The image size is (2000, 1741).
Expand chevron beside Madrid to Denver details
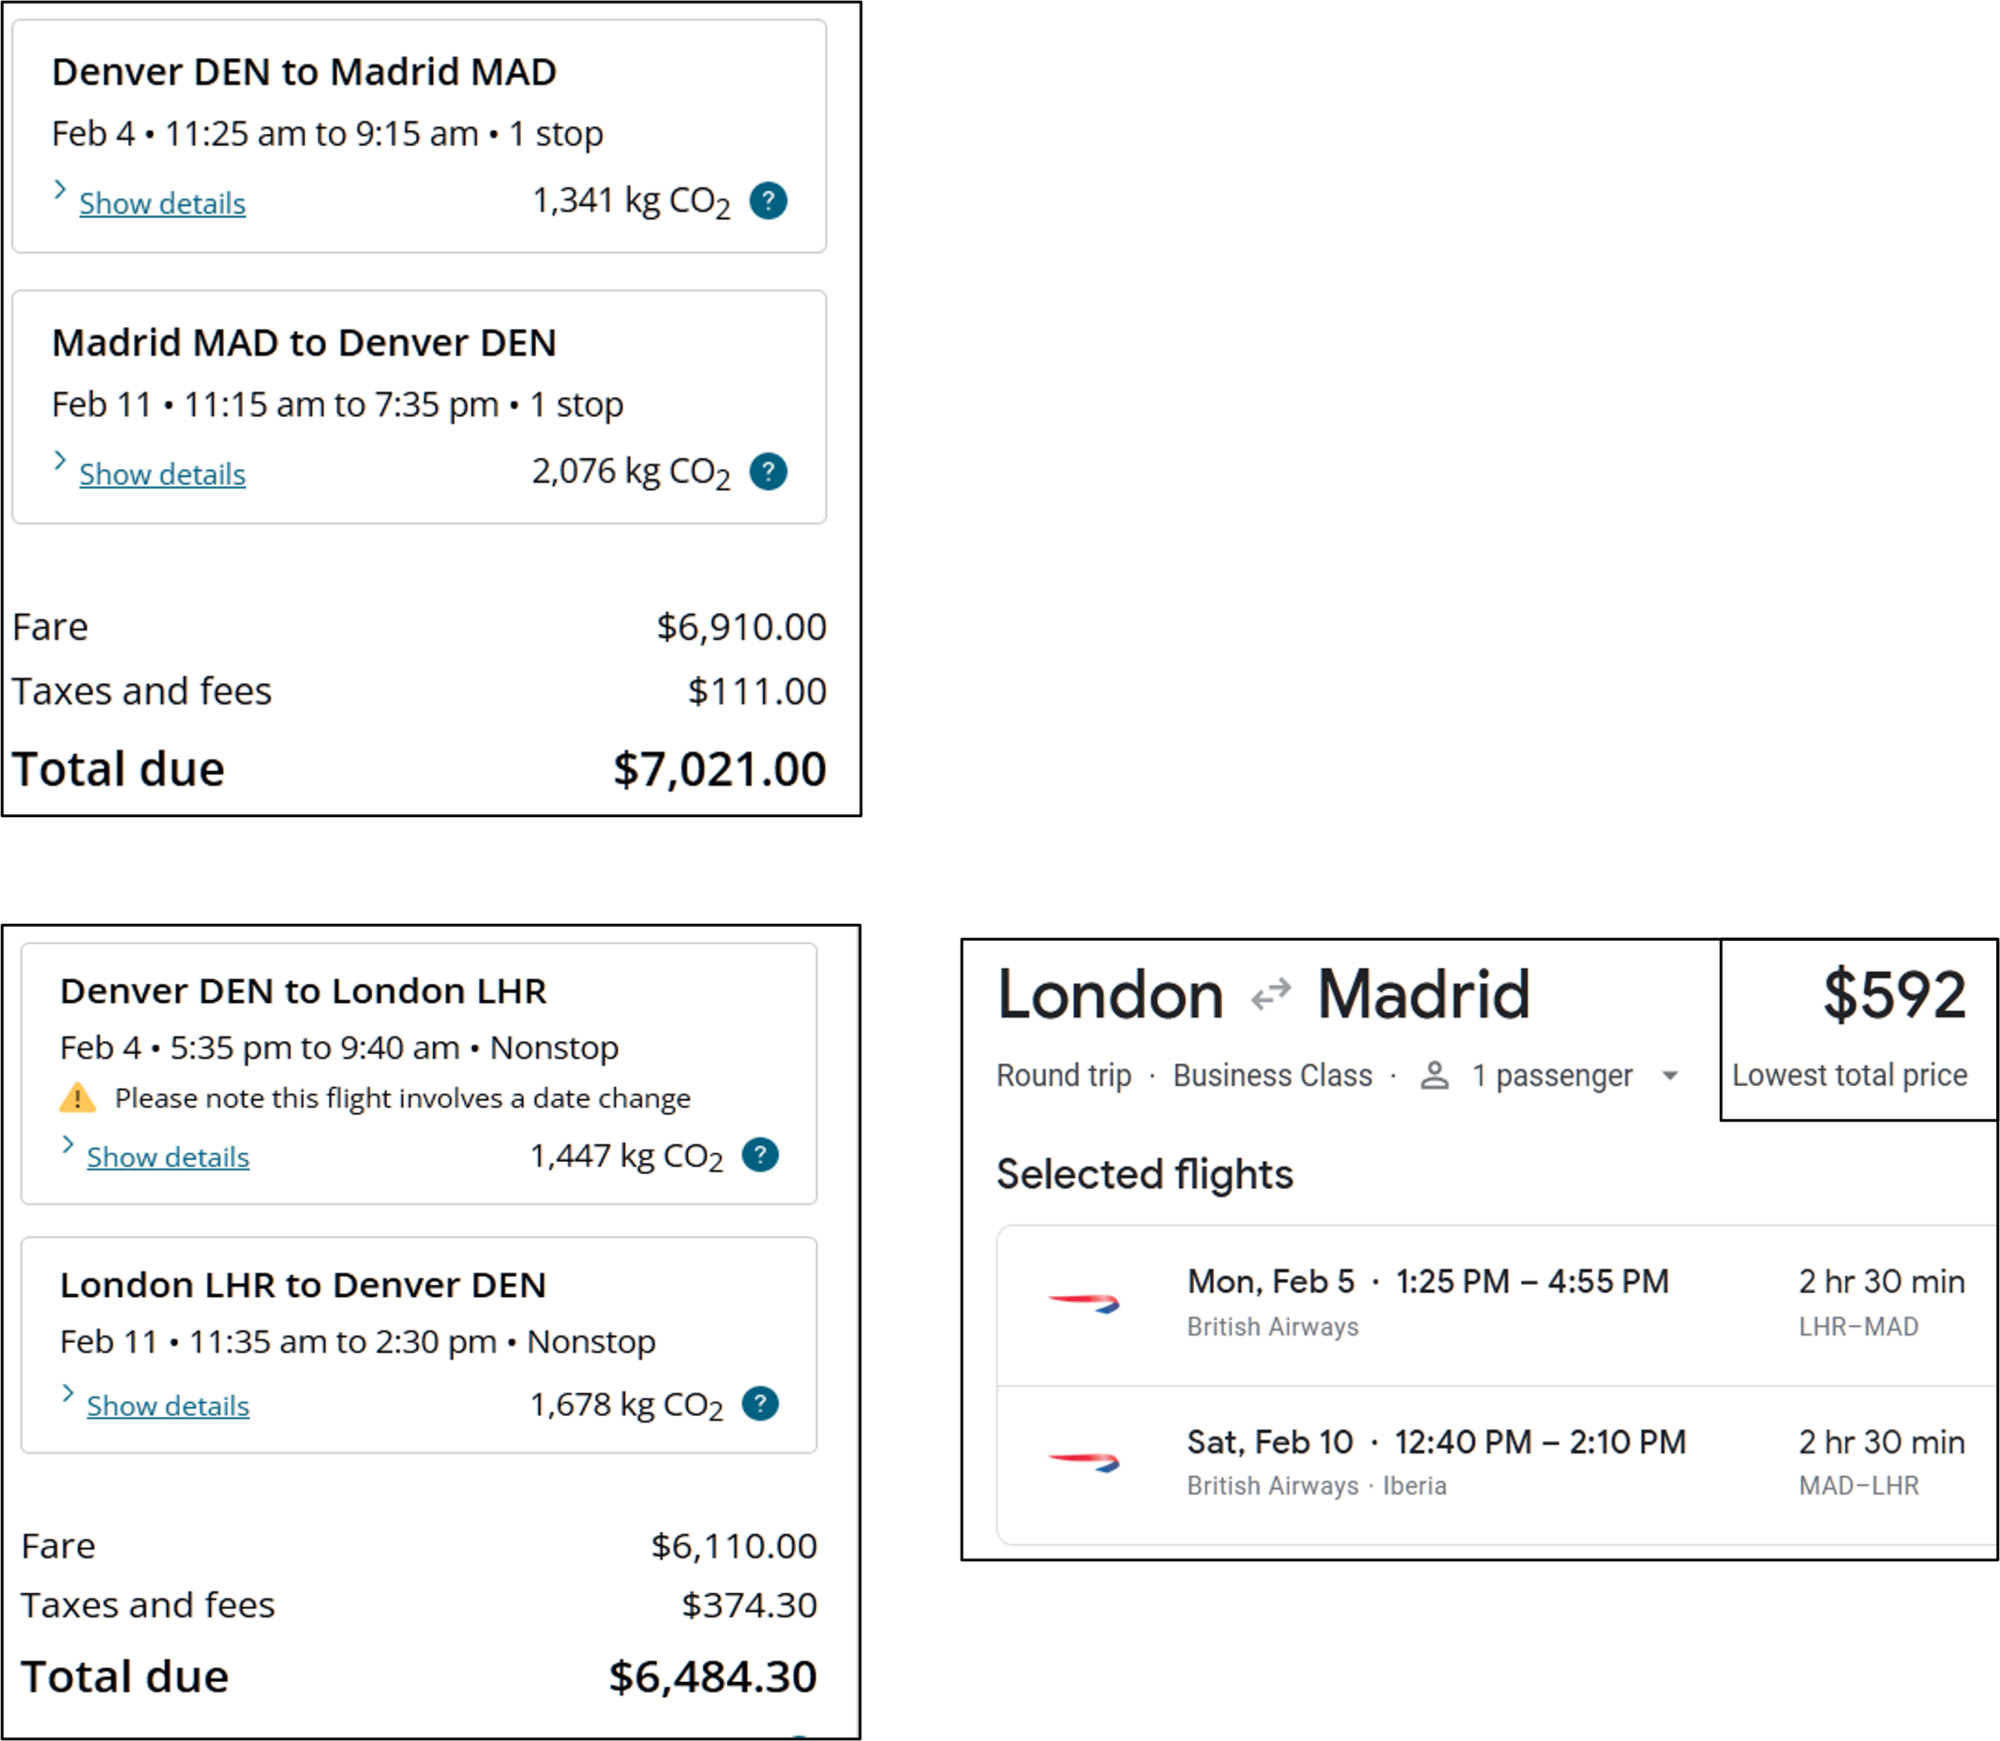60,461
